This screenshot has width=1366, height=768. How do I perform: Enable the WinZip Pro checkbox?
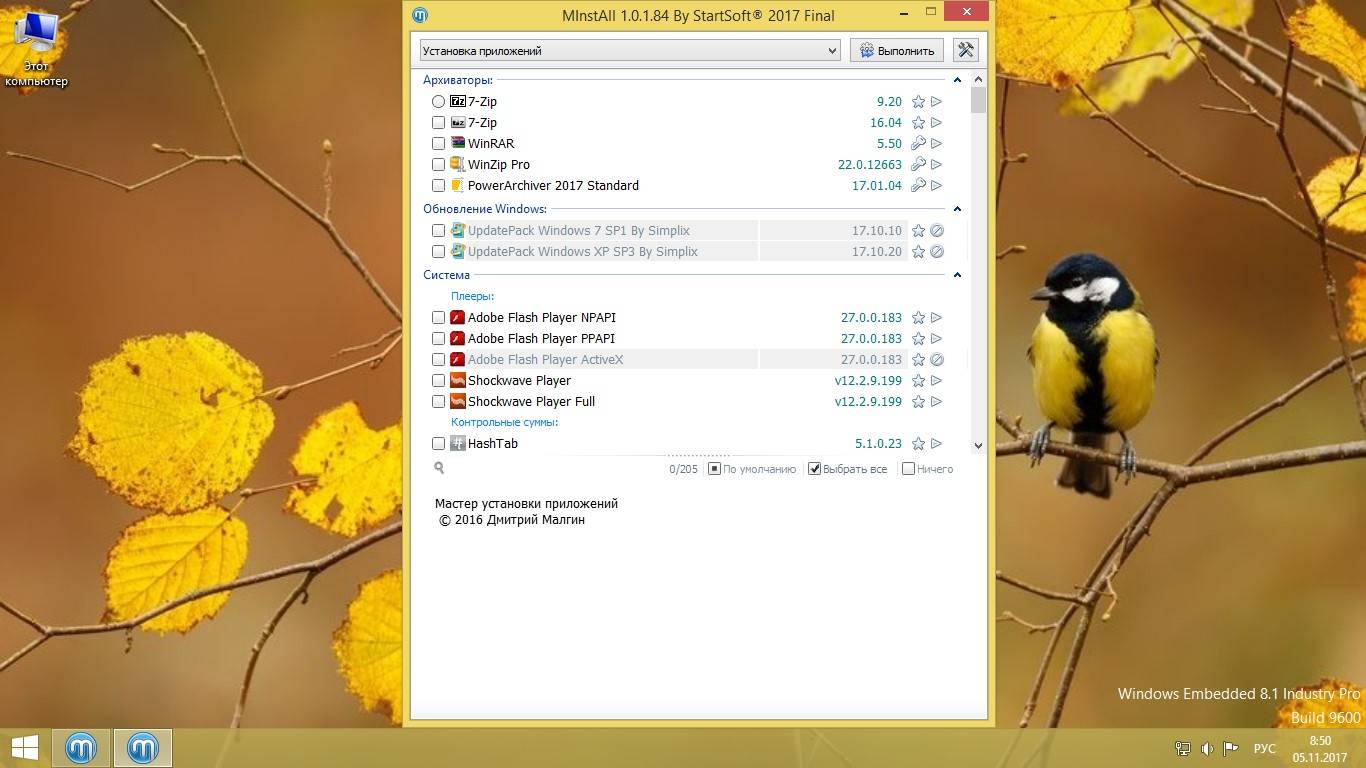[x=439, y=165]
